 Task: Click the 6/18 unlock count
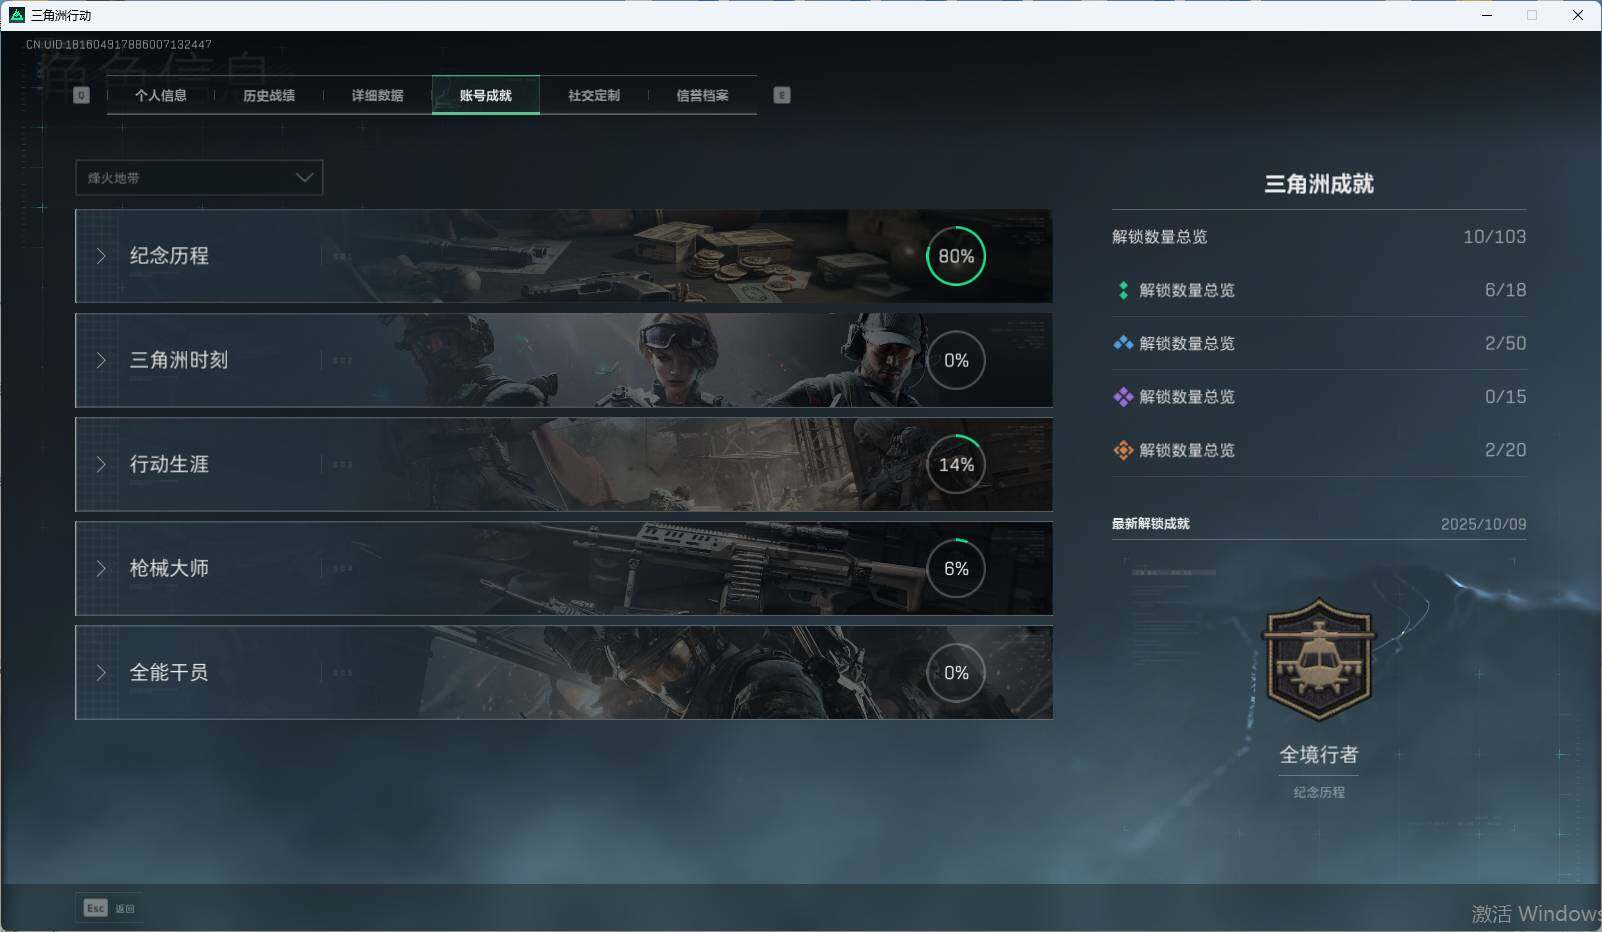[x=1505, y=290]
